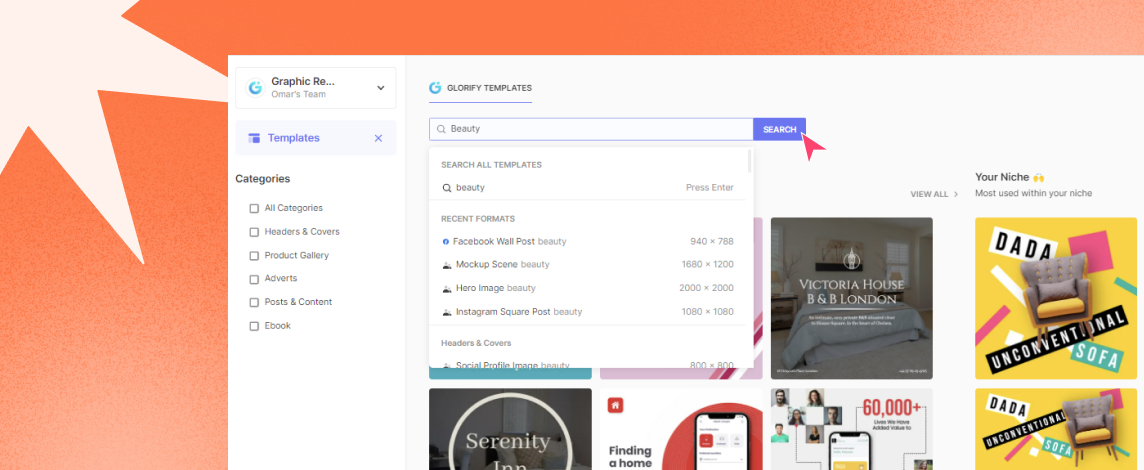Click the 940 × 788 size text
Image resolution: width=1144 pixels, height=470 pixels.
pyautogui.click(x=711, y=241)
